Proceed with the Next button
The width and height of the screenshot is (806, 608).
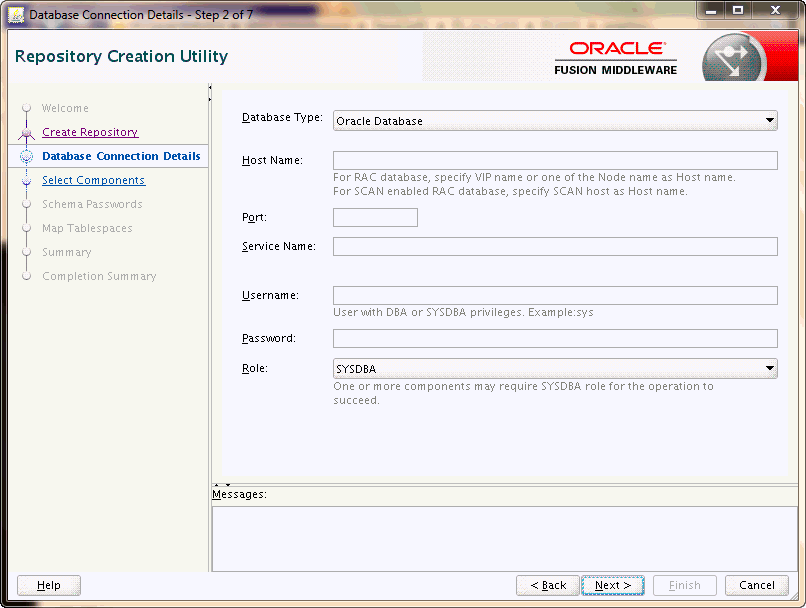pyautogui.click(x=613, y=585)
